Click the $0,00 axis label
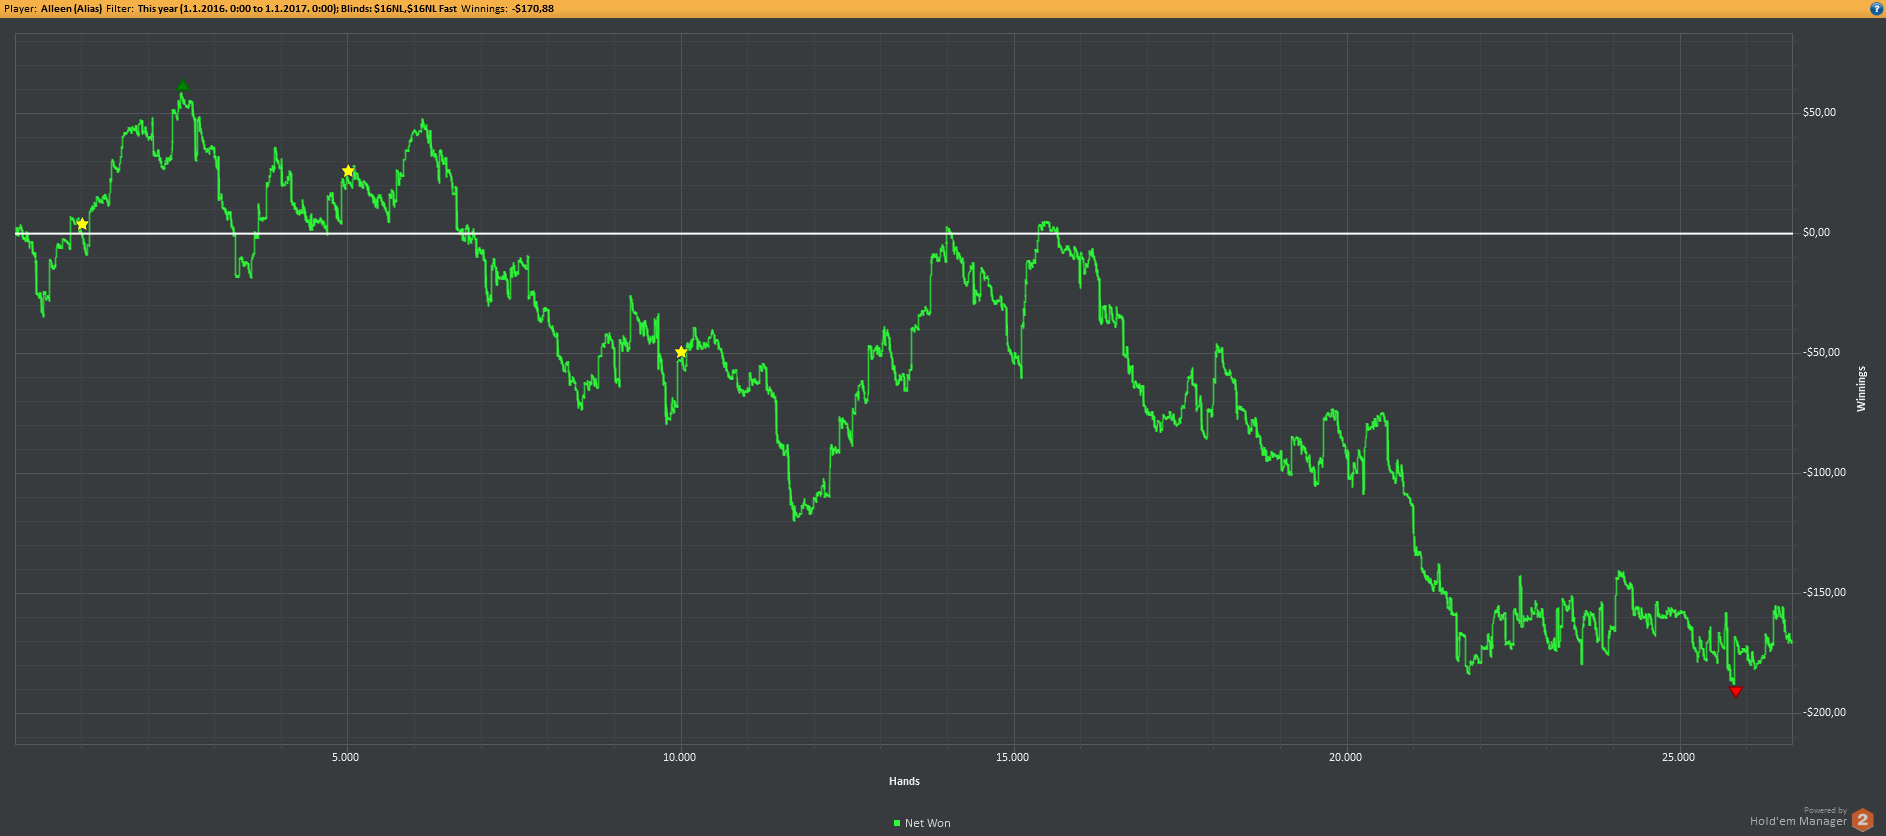This screenshot has height=836, width=1886. coord(1816,232)
